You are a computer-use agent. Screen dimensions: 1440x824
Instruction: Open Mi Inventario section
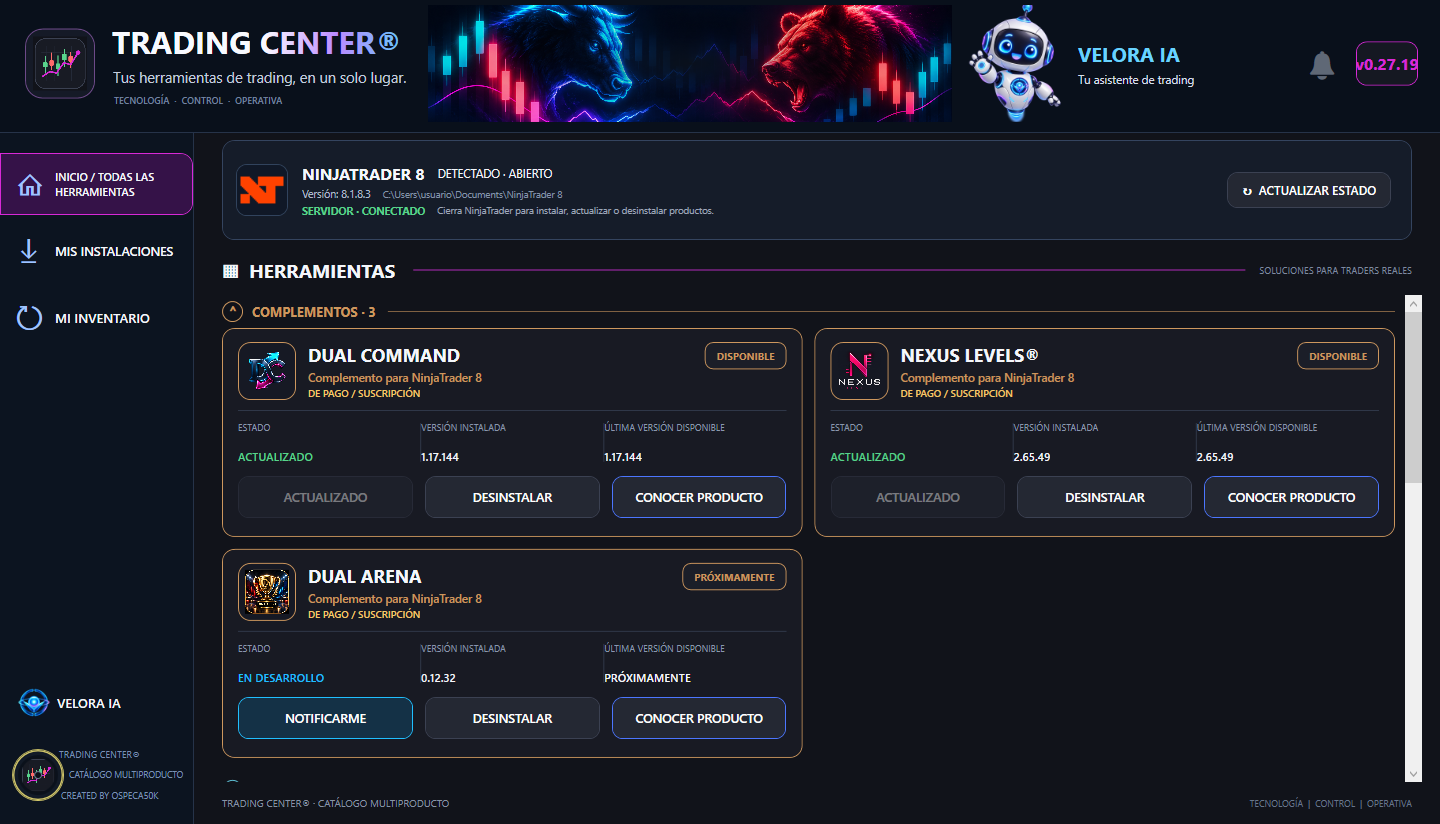(97, 318)
